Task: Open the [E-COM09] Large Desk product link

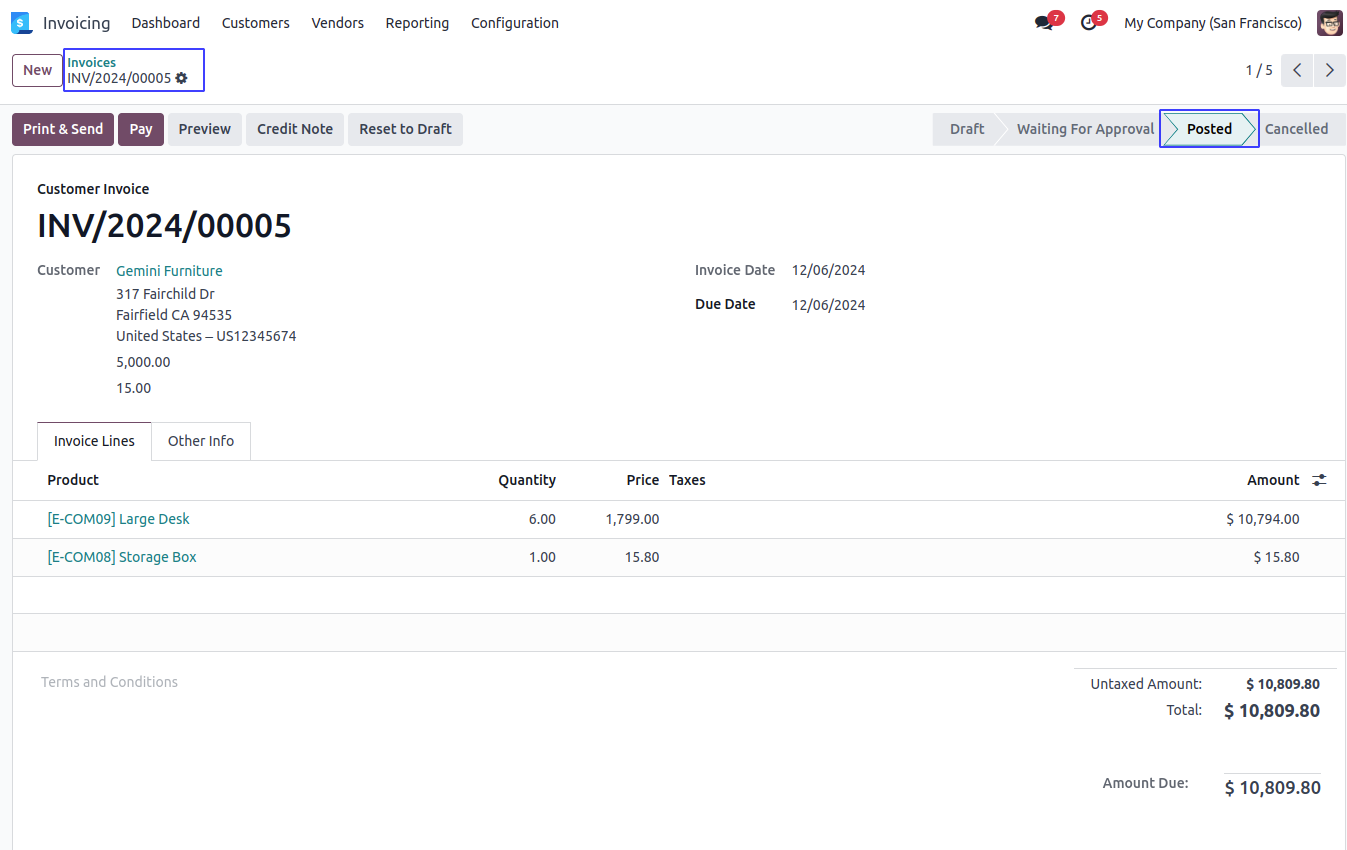Action: point(118,519)
